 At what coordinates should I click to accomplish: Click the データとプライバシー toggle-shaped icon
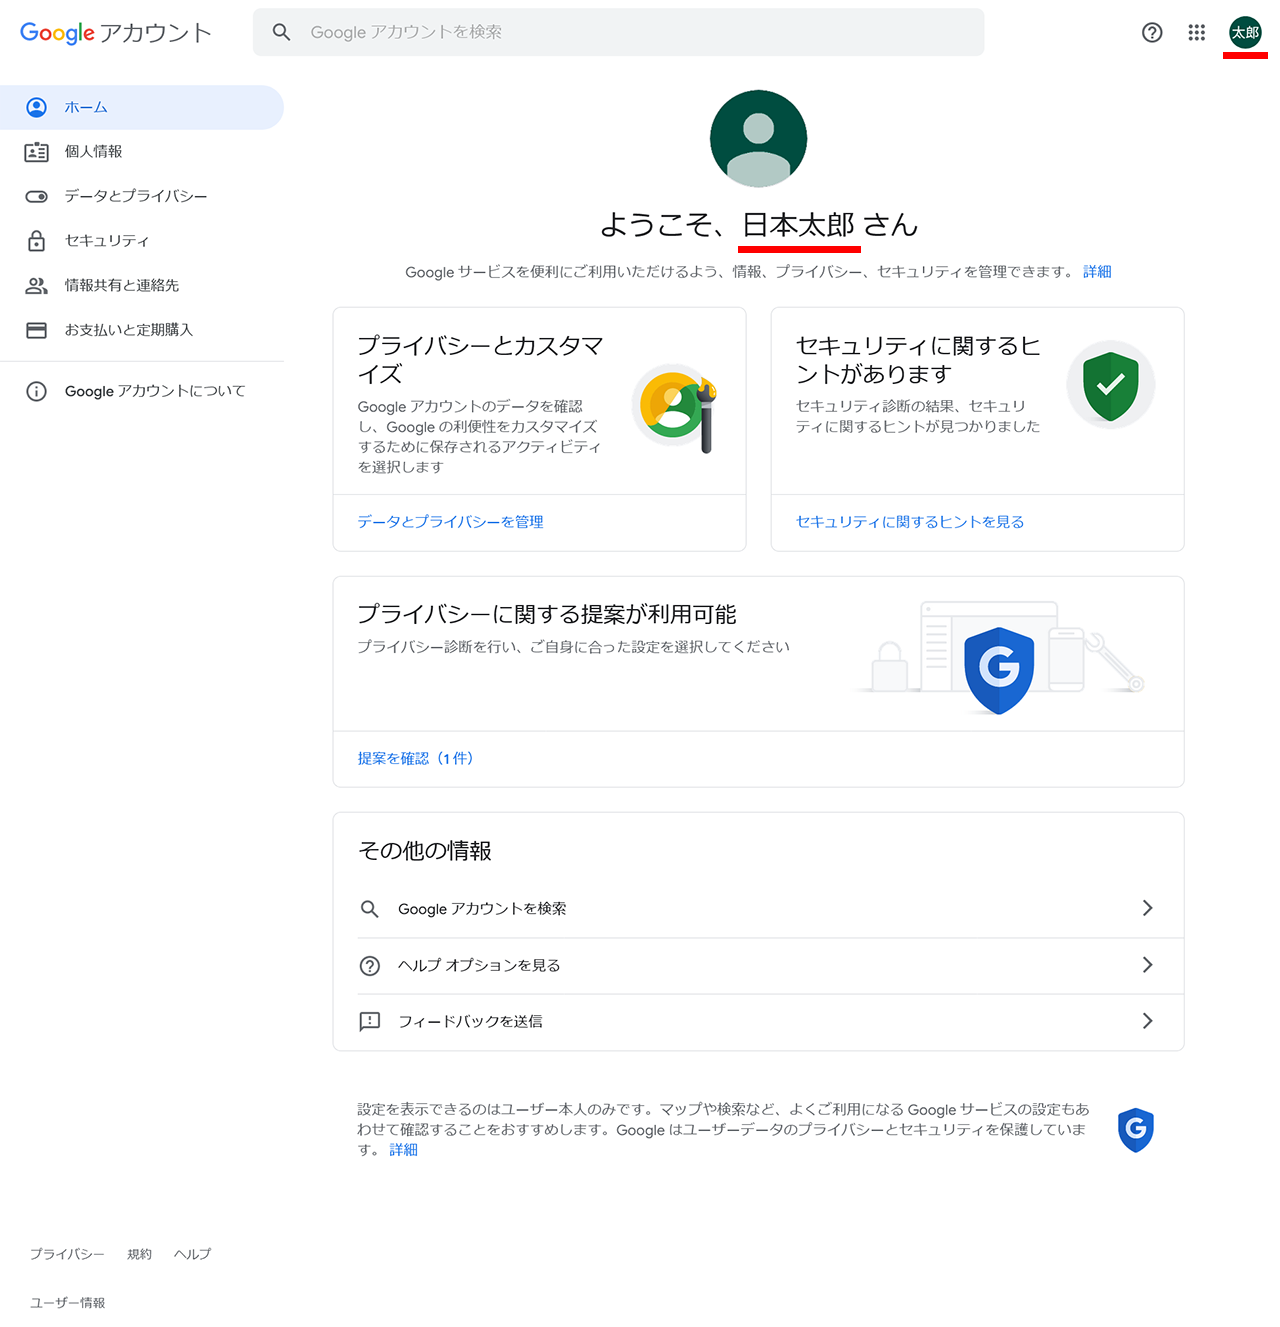coord(37,196)
